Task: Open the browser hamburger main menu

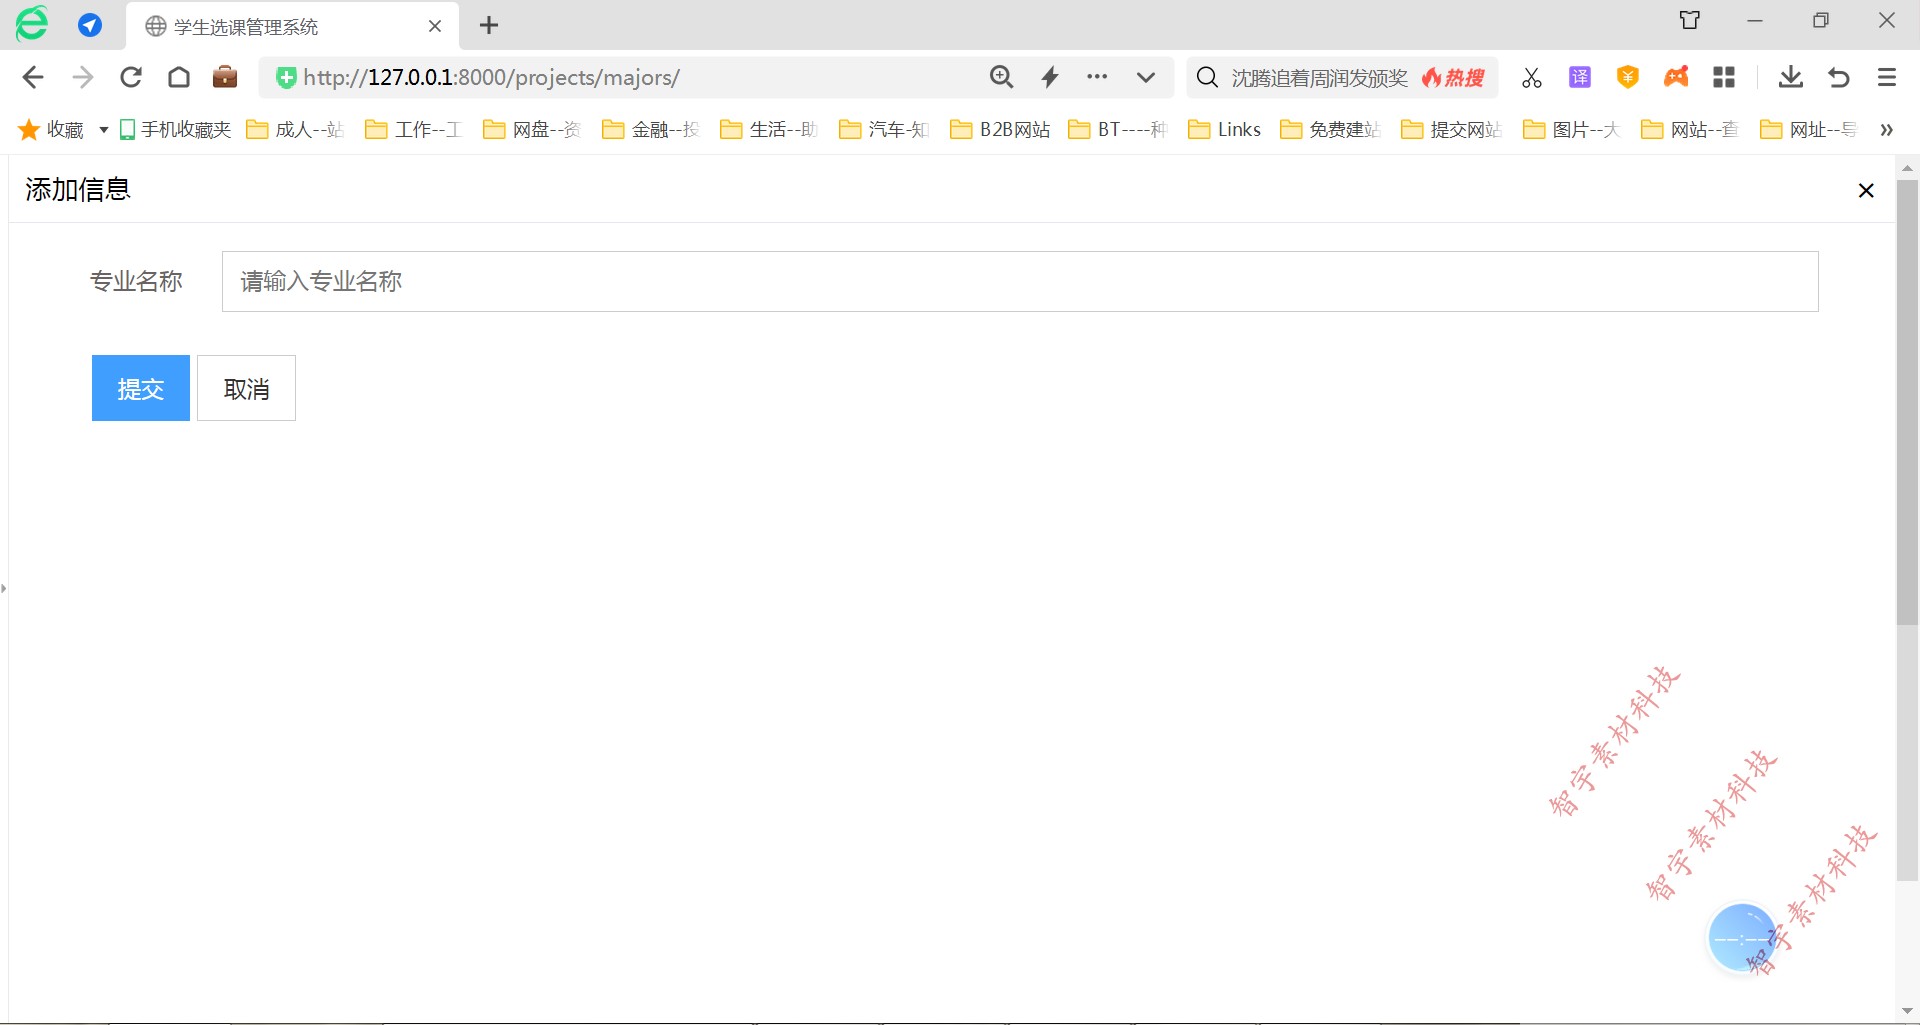Action: point(1887,77)
